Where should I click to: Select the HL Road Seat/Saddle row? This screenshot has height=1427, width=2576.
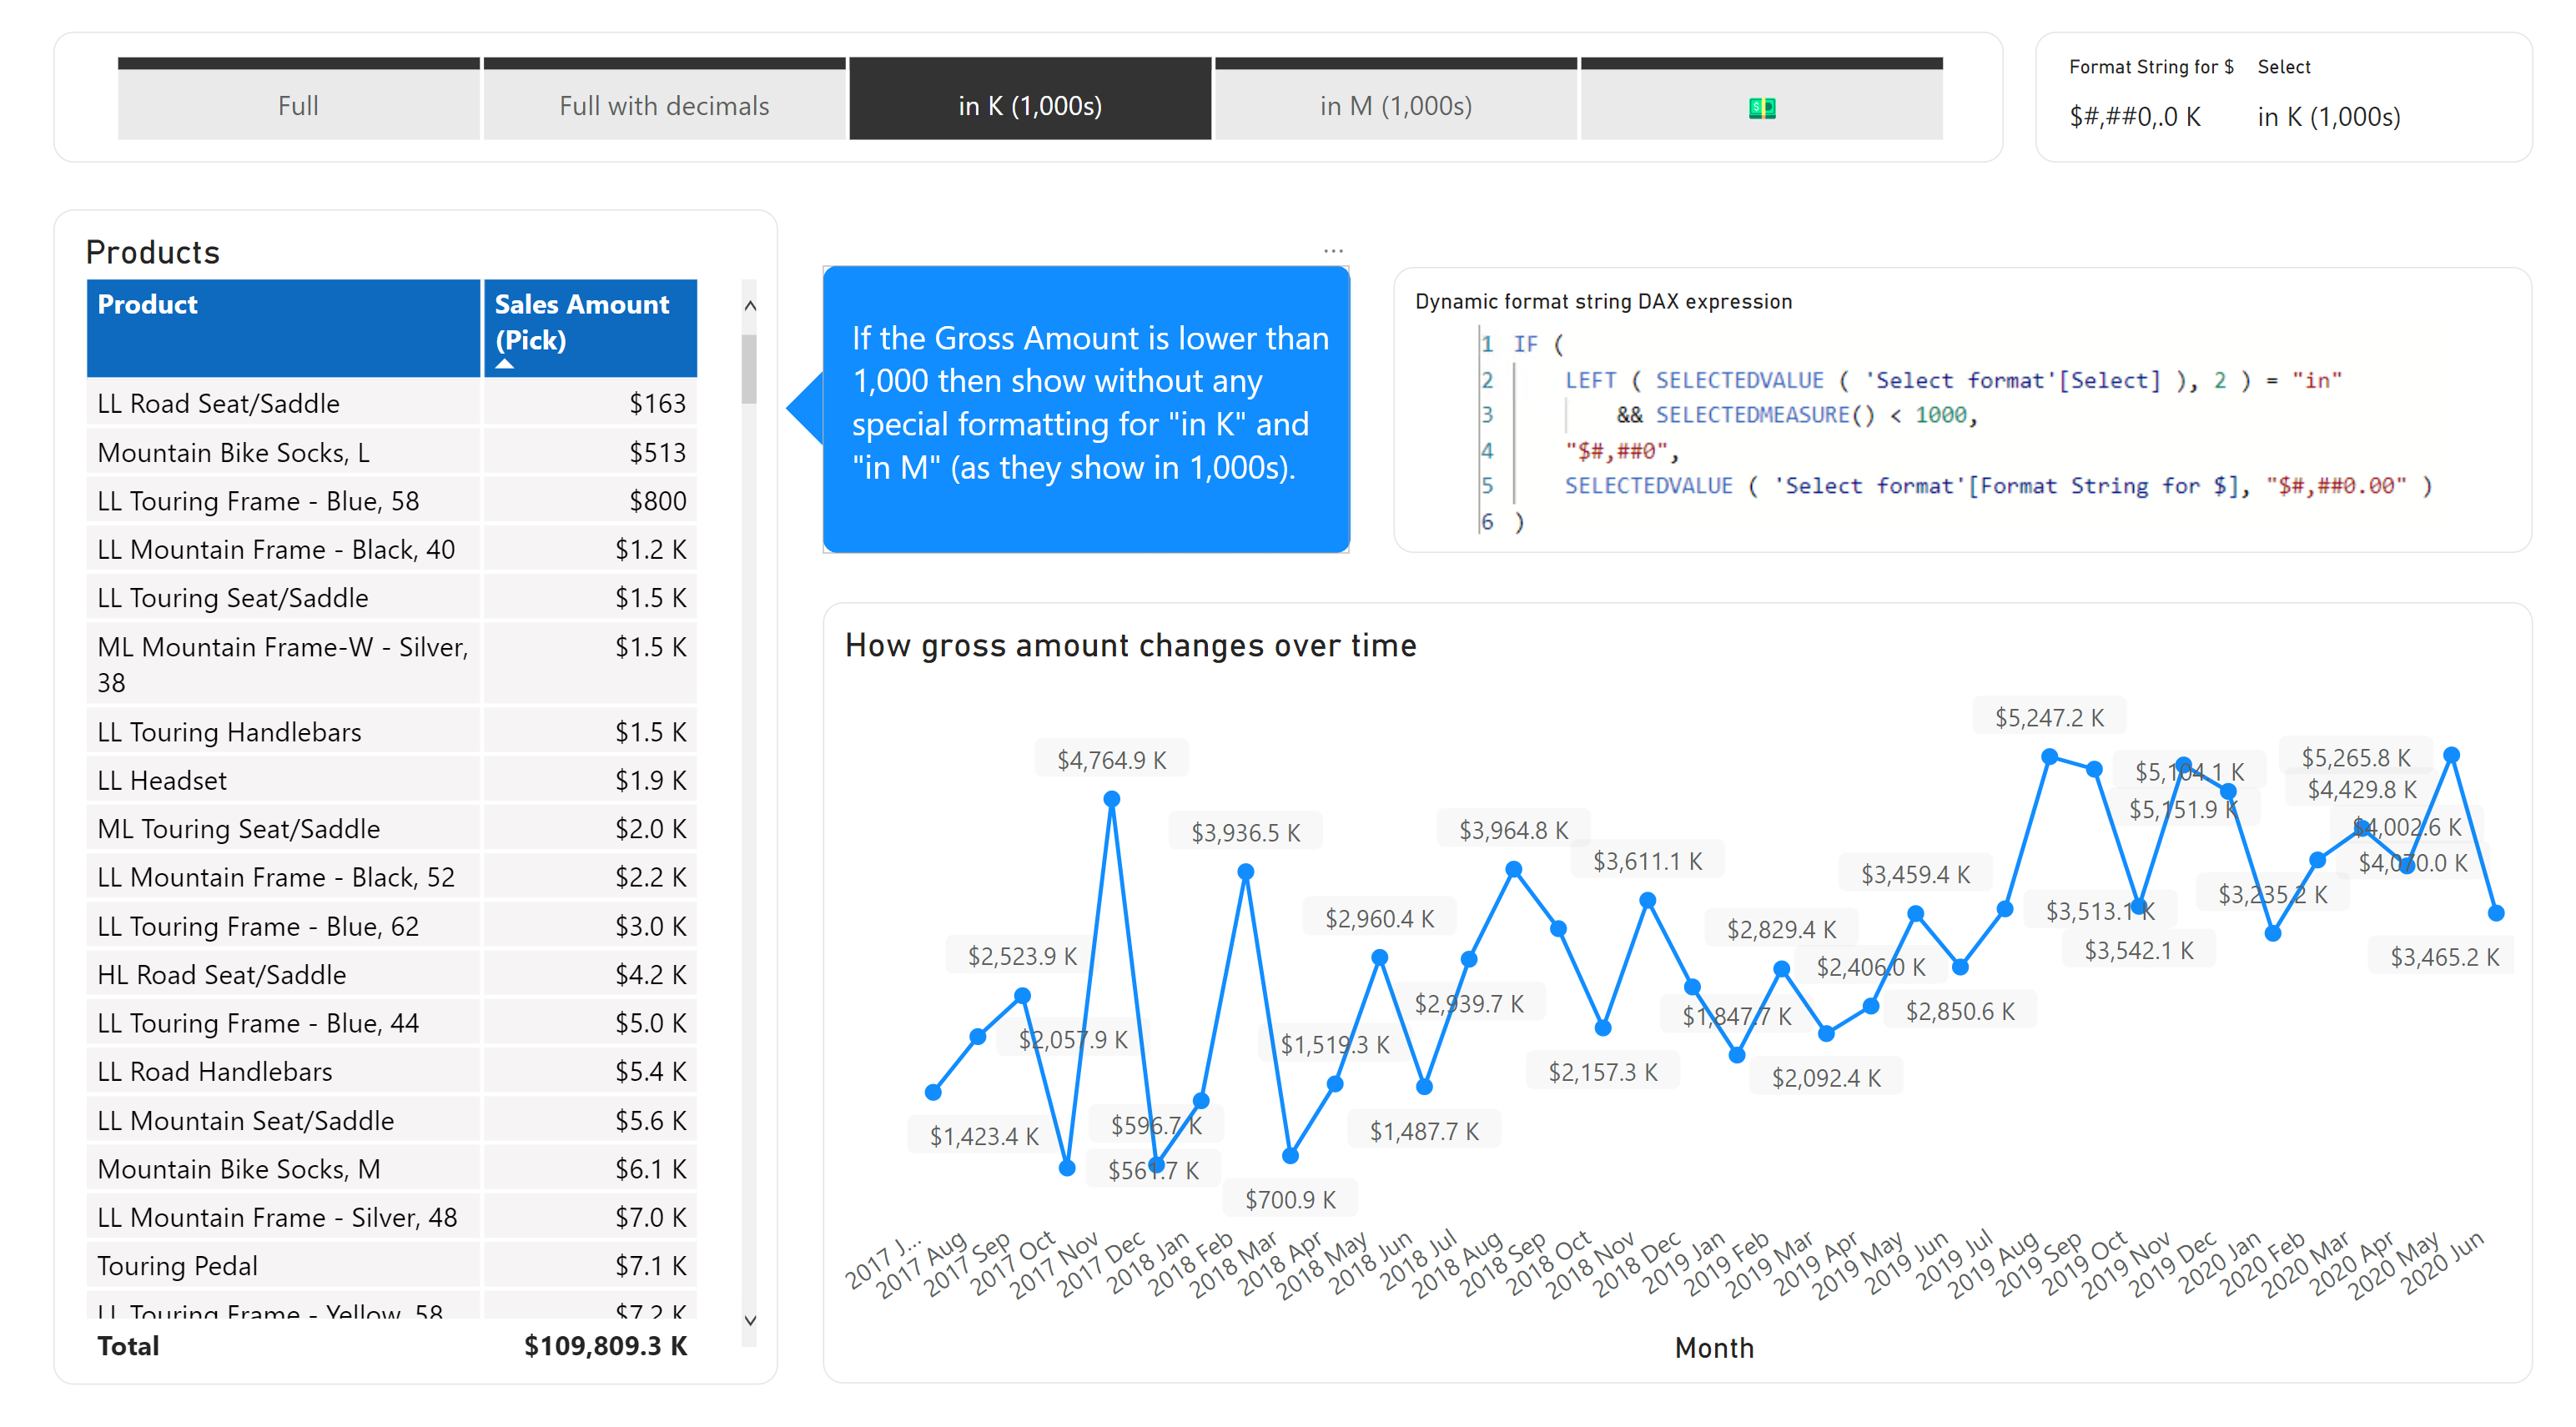tap(392, 974)
